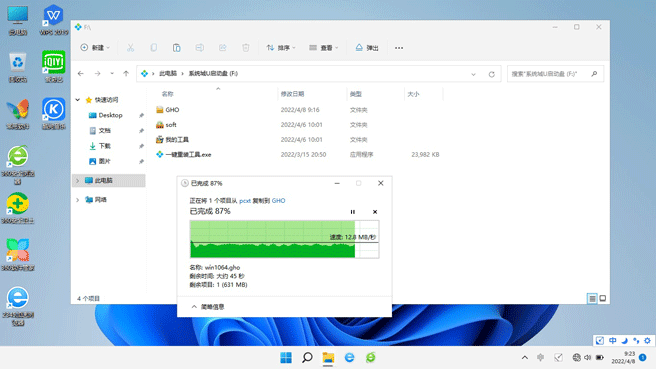The width and height of the screenshot is (656, 369).
Task: Open the bottom blue e browser shortcut
Action: coord(18,306)
